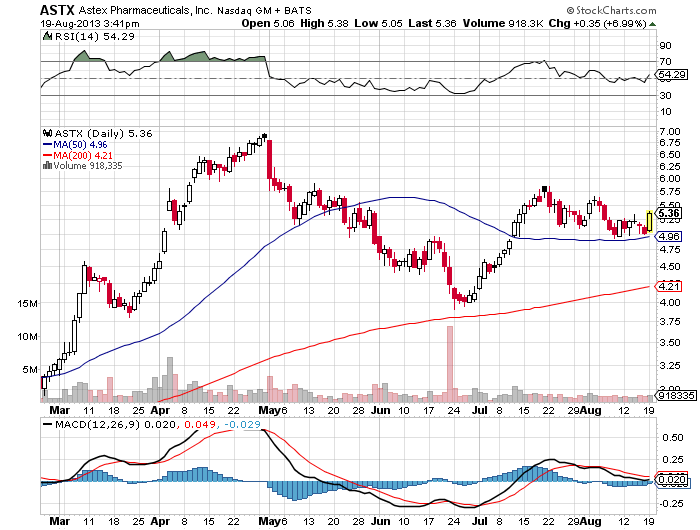The image size is (700, 530).
Task: Click 29Aug on the date axis under MACD panel
Action: [584, 521]
